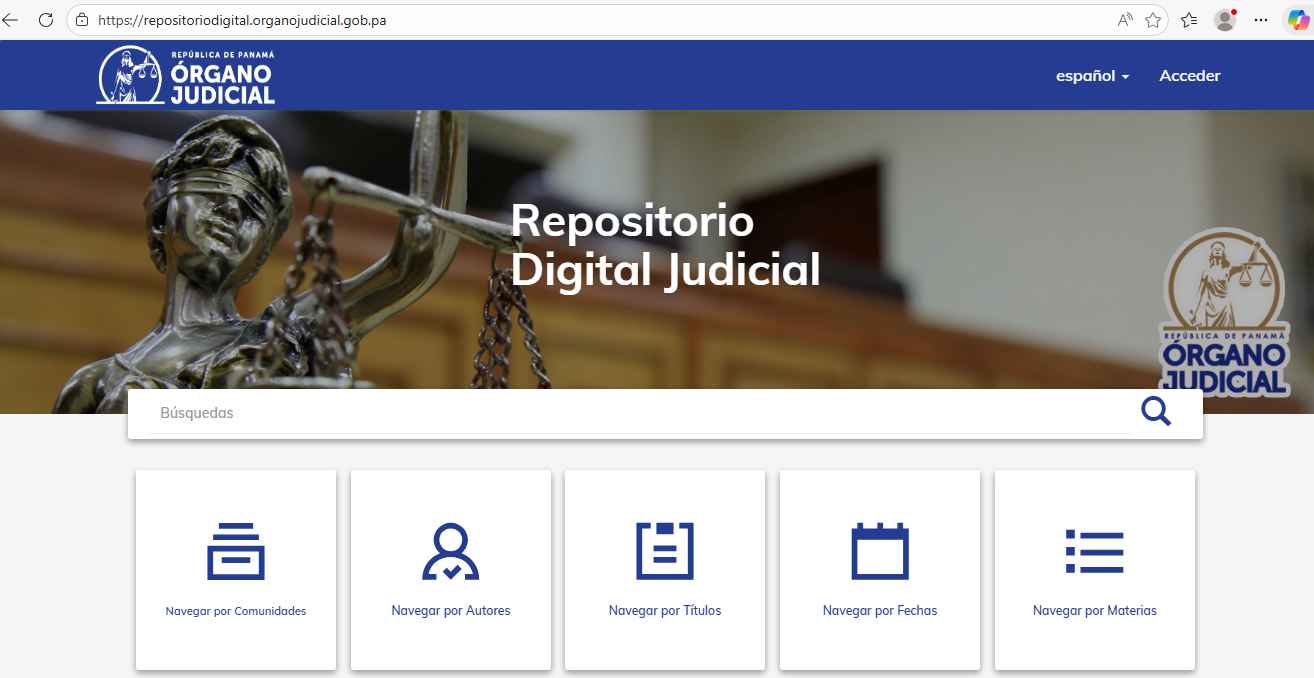Open the Fechas calendar icon
This screenshot has width=1314, height=678.
tap(879, 551)
